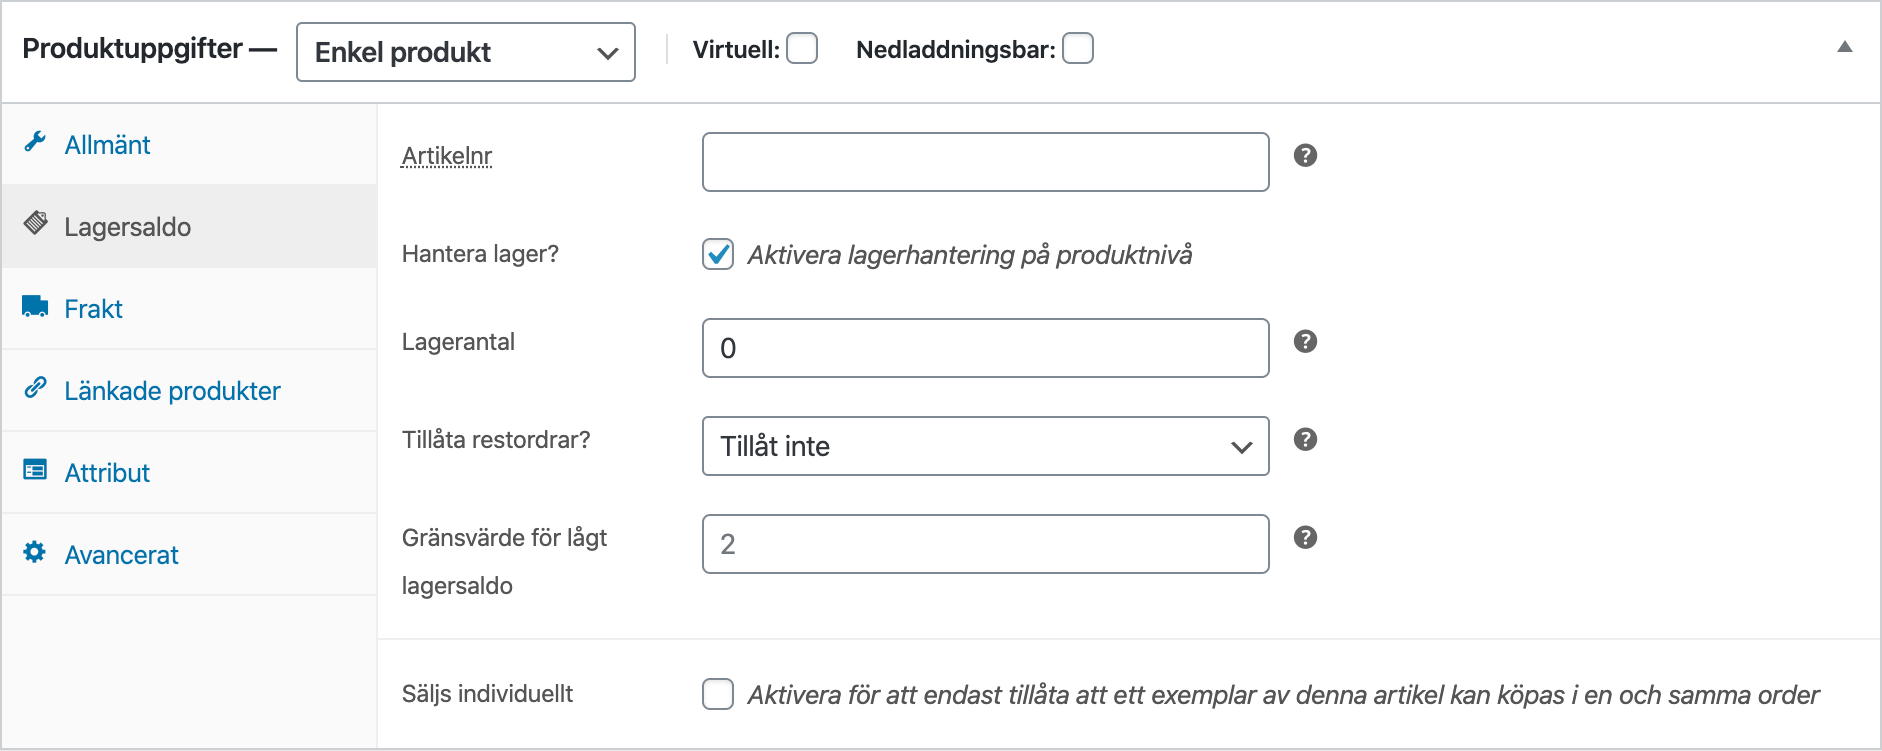Enable the Virtuell checkbox
Screen dimensions: 1882x751
tap(802, 49)
